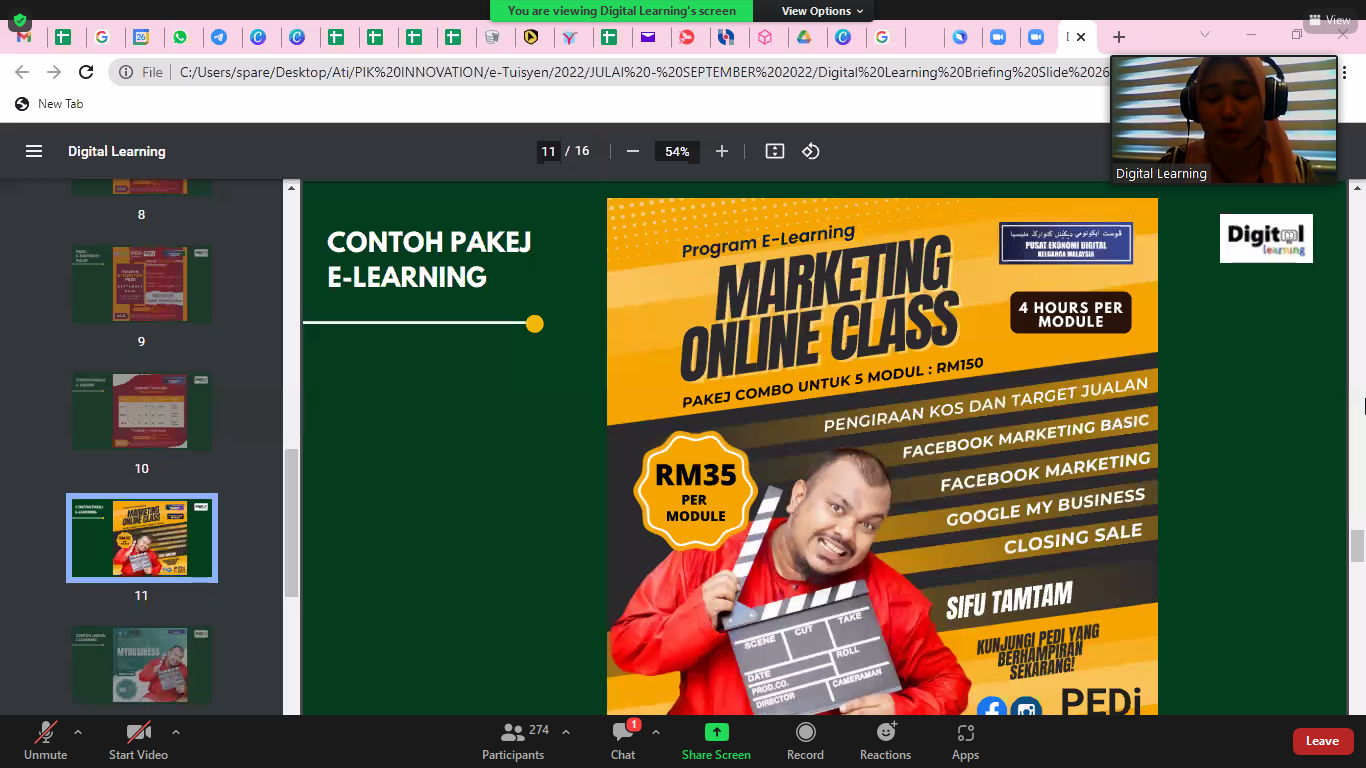1366x768 pixels.
Task: Click the 'You are viewing Digital Learning's screen' banner
Action: tap(622, 11)
